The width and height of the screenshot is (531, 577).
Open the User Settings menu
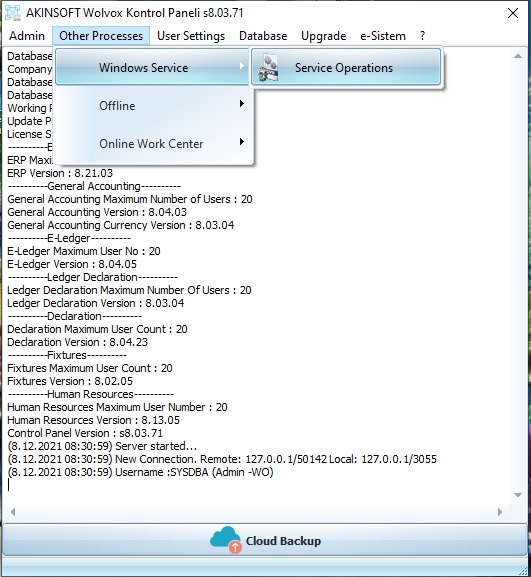click(x=191, y=36)
